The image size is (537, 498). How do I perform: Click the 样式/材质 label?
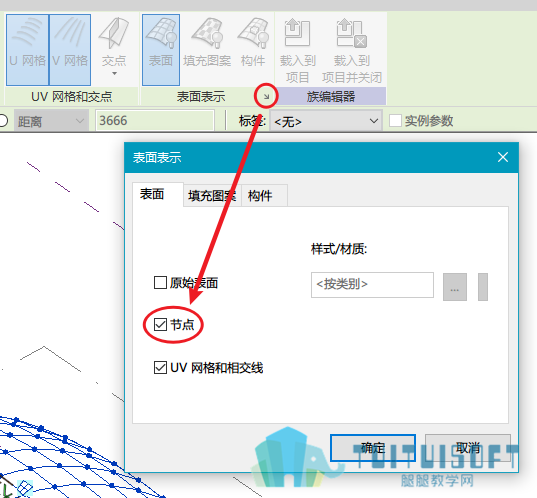[x=339, y=249]
